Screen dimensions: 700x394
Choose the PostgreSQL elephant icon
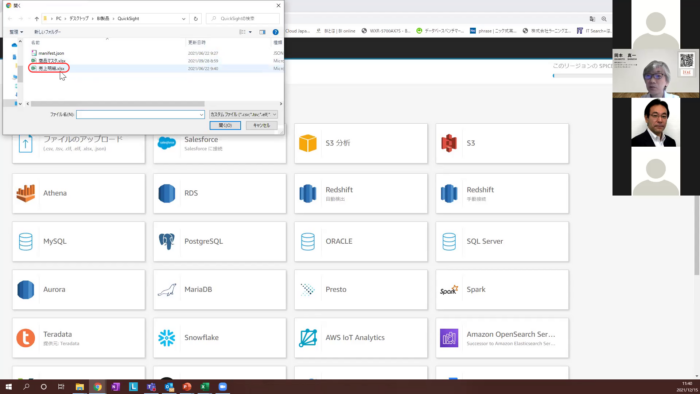pyautogui.click(x=167, y=241)
